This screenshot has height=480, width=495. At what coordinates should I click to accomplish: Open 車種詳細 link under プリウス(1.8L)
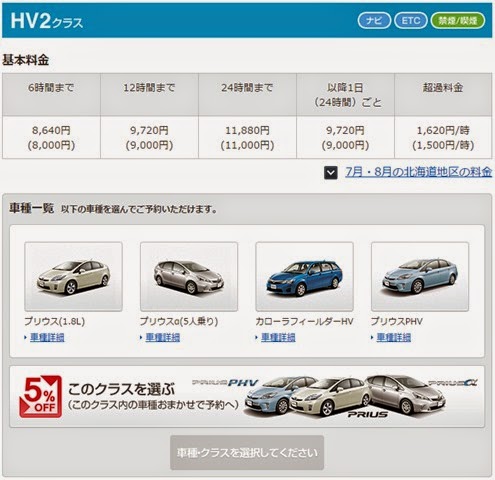(47, 337)
